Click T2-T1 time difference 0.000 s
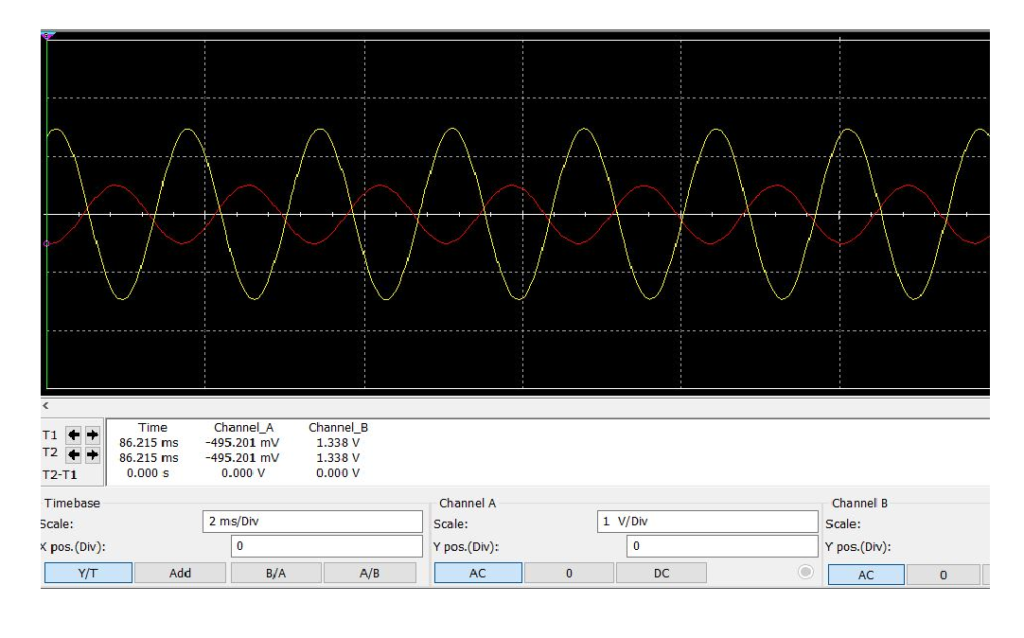 148,472
